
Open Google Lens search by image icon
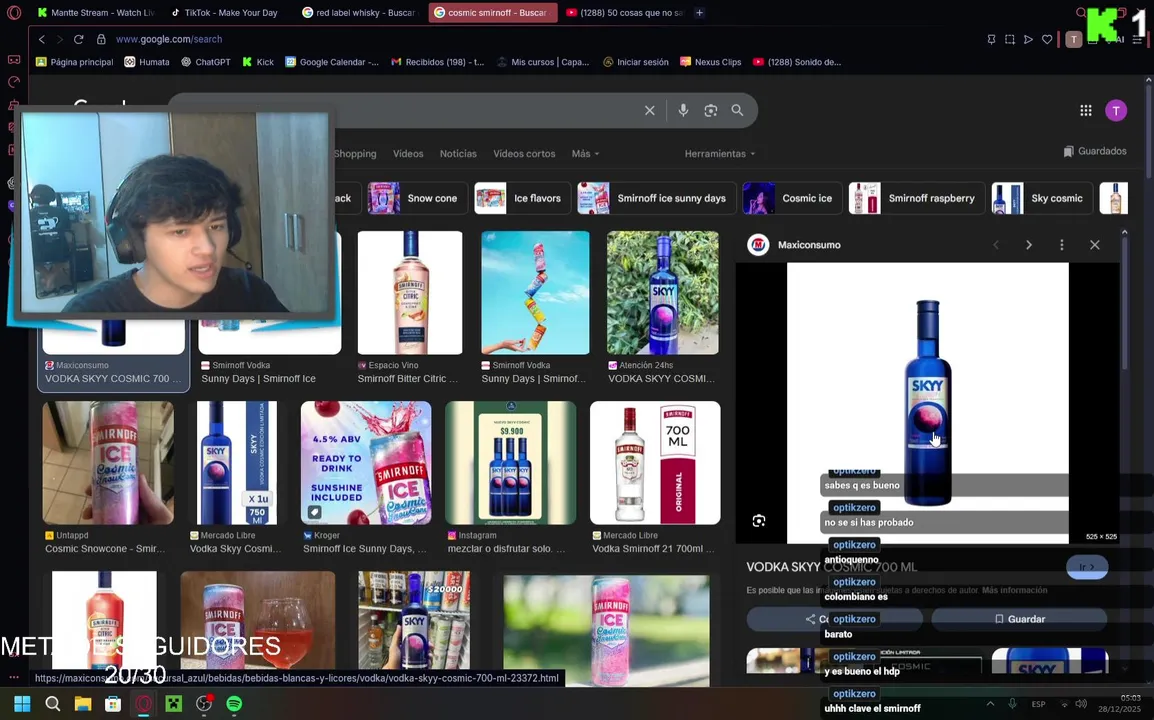(710, 110)
